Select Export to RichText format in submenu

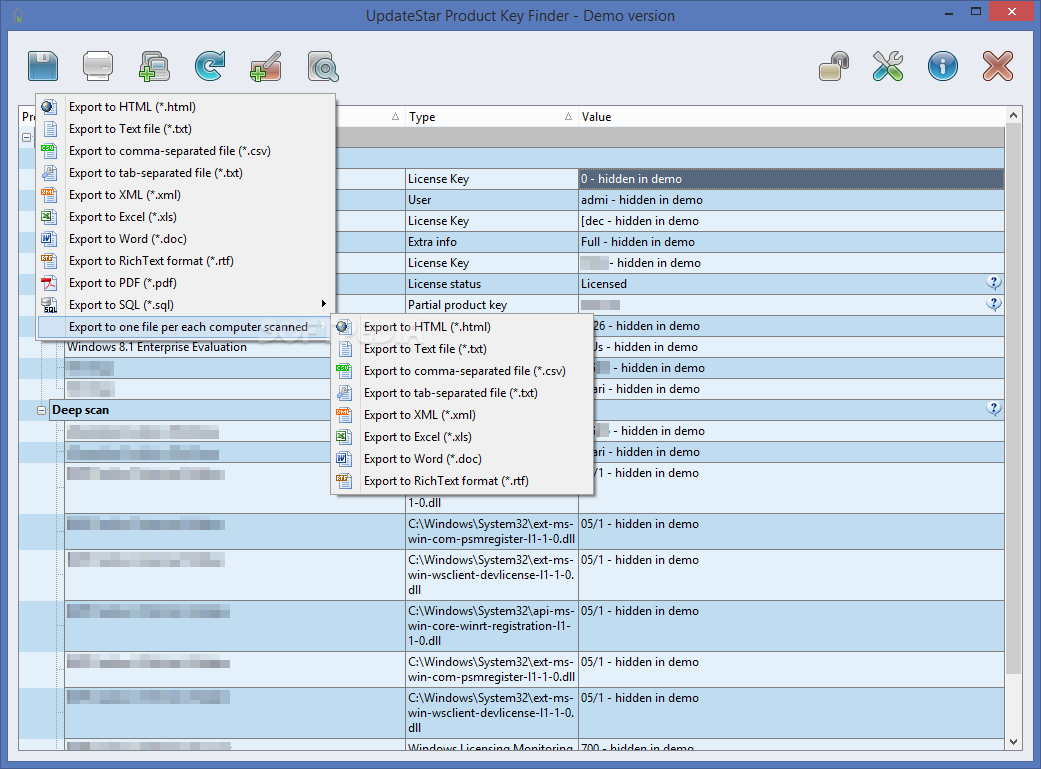coord(461,481)
